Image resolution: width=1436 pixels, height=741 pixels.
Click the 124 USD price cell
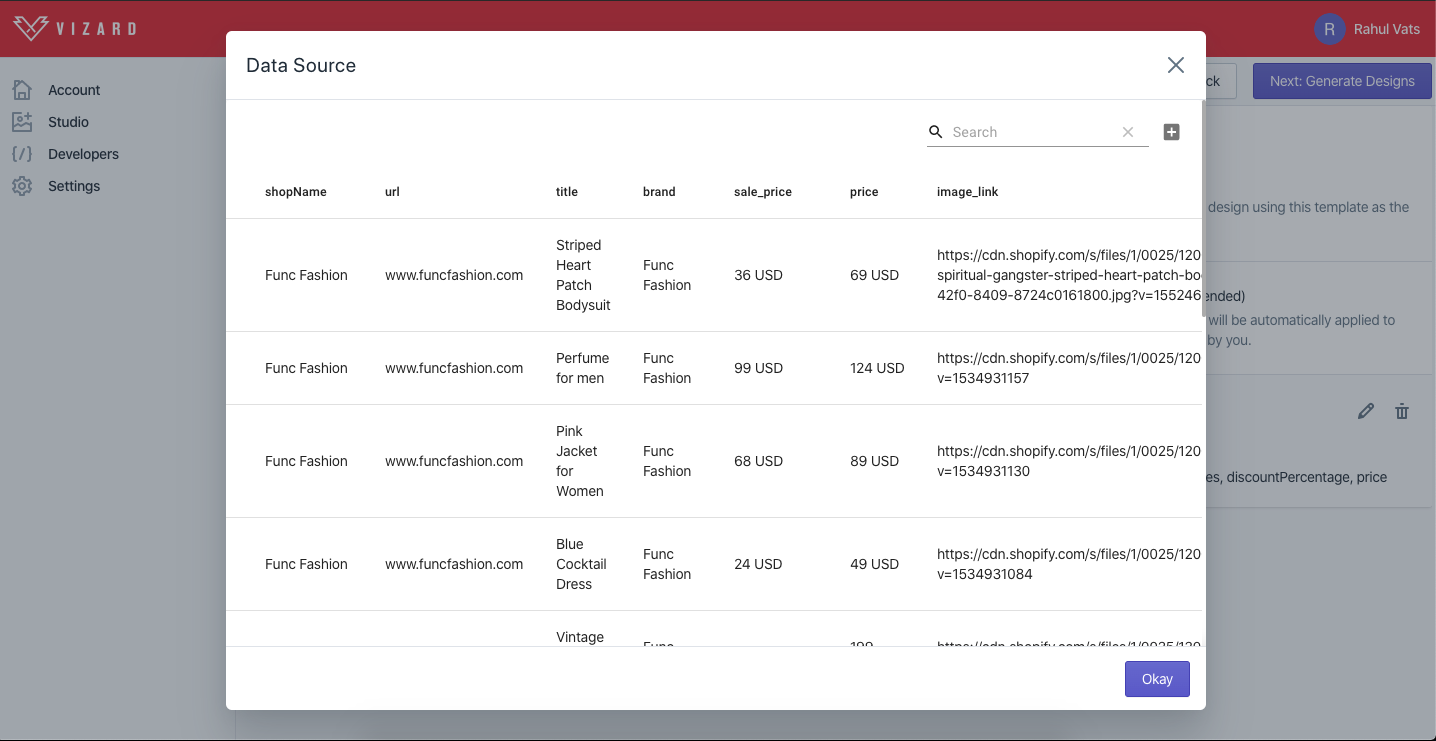coord(877,368)
